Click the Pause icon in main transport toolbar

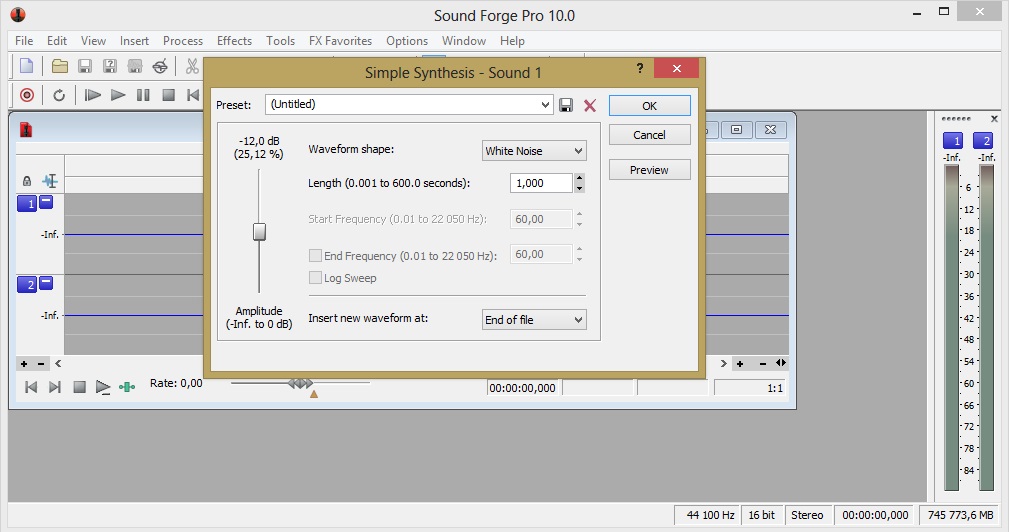coord(143,95)
